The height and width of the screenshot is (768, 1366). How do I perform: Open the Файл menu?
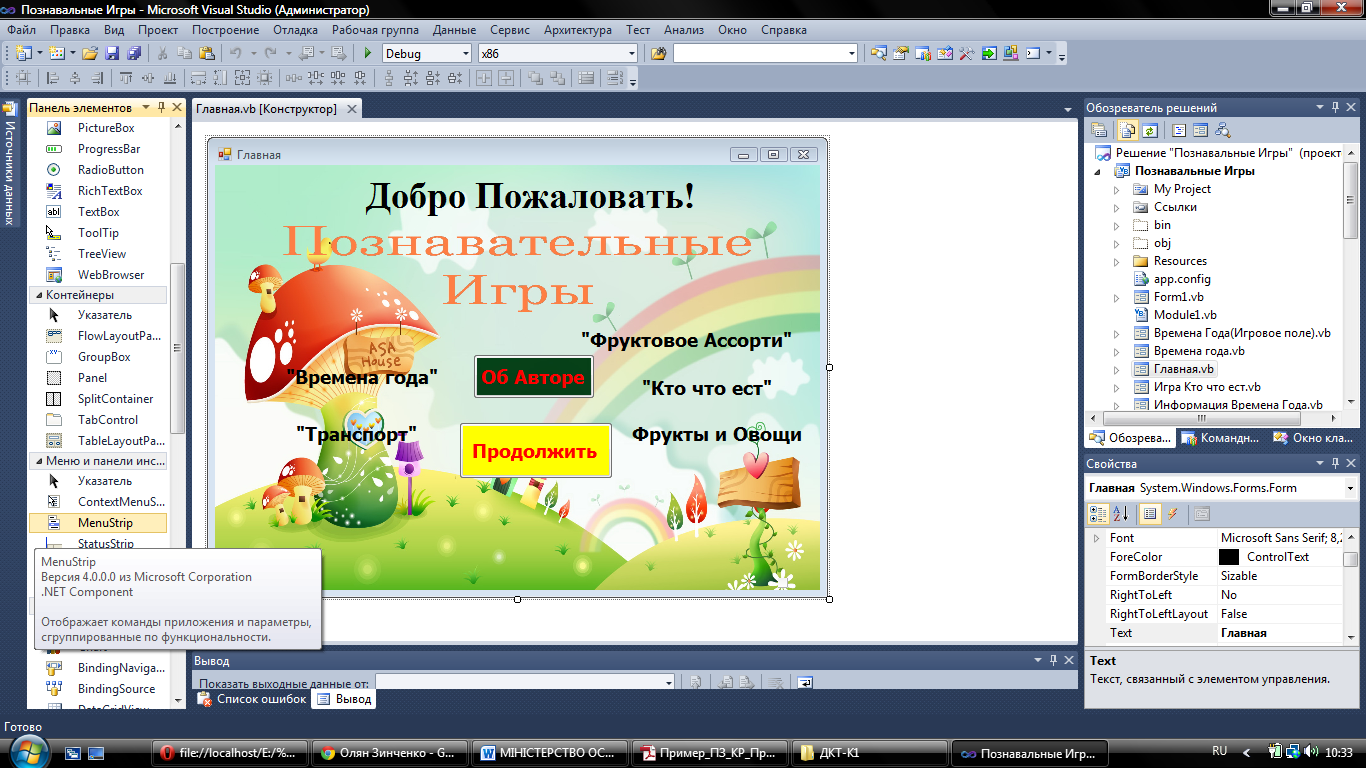[21, 30]
